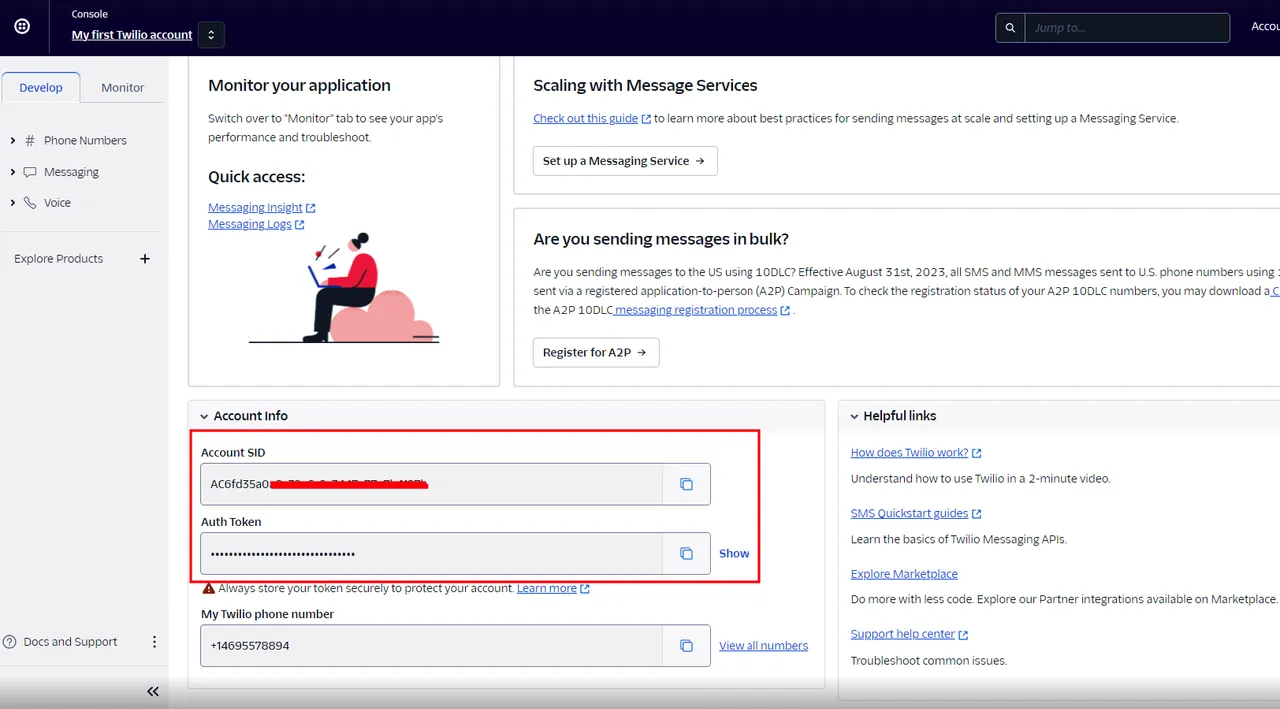
Task: Click the search magnifier icon
Action: pyautogui.click(x=1010, y=28)
